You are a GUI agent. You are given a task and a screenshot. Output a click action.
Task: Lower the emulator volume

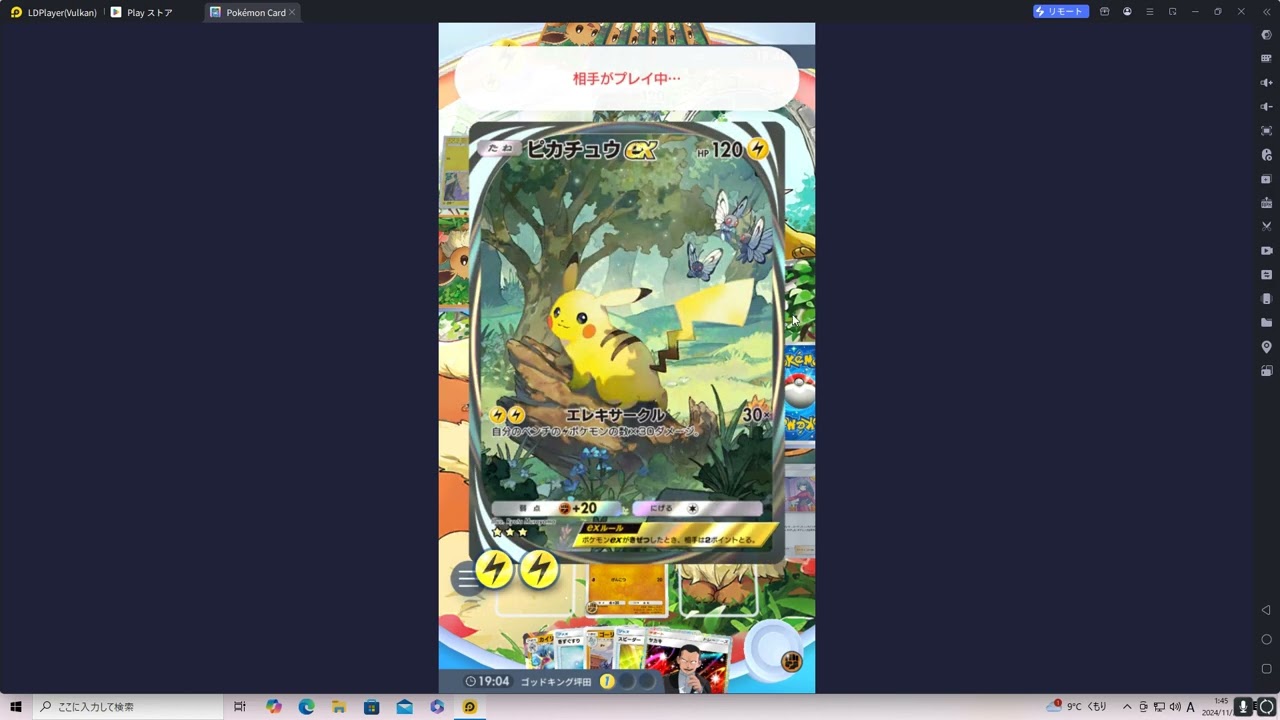tap(1266, 107)
